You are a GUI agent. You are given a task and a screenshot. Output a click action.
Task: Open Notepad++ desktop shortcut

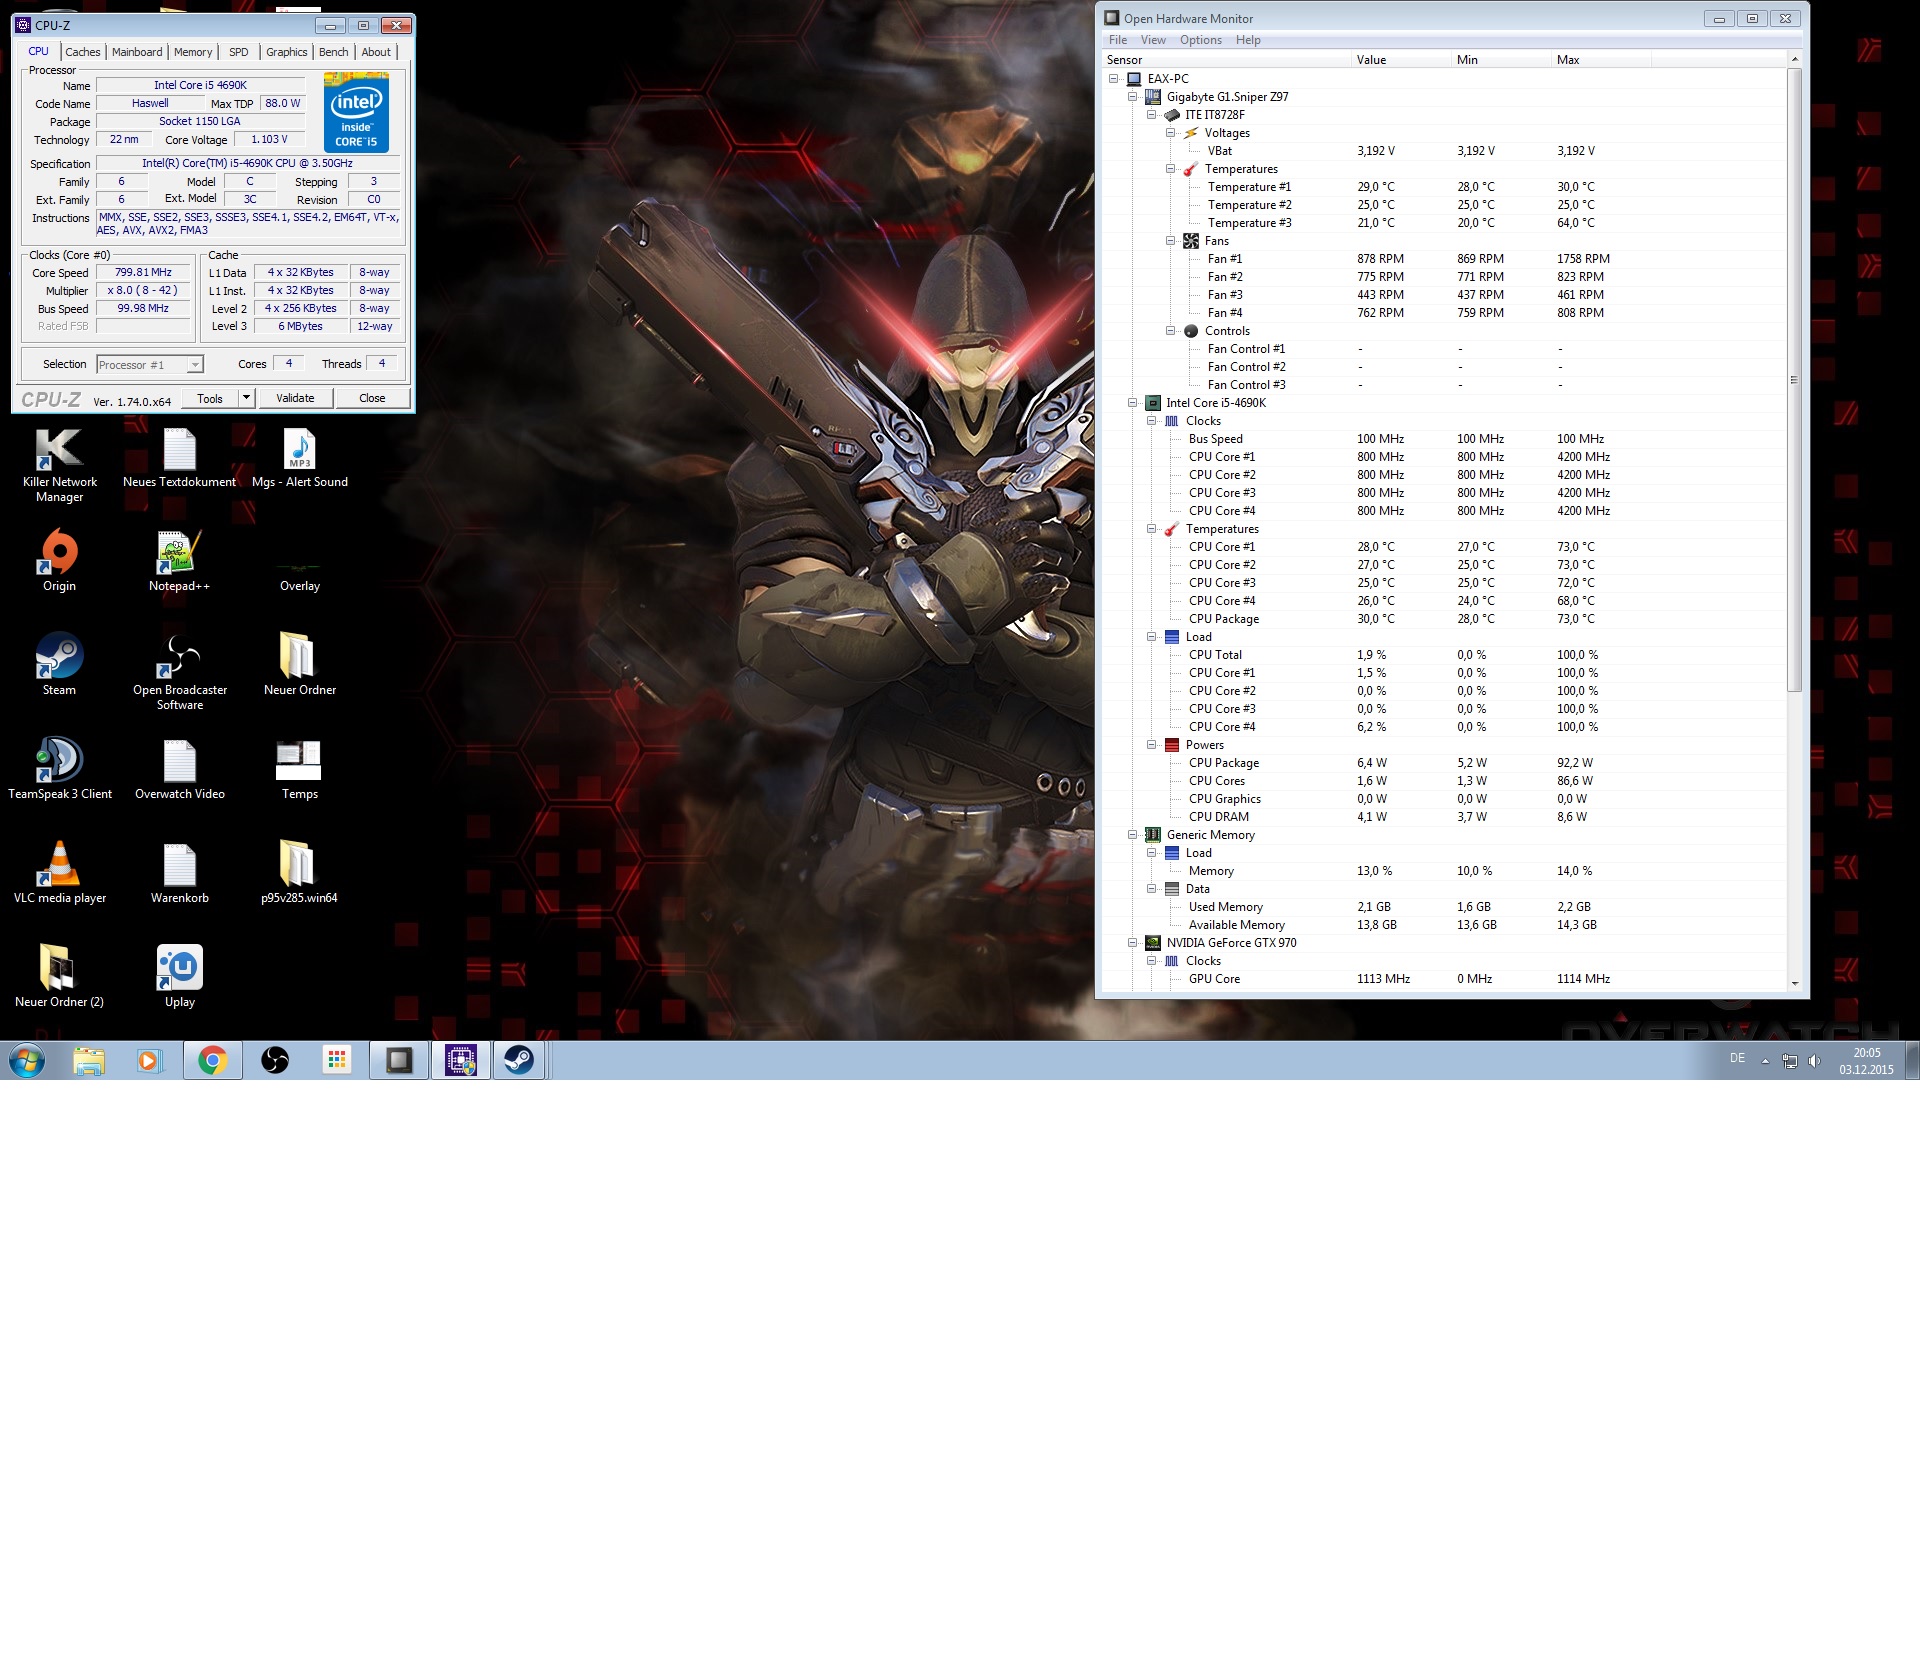[x=180, y=553]
